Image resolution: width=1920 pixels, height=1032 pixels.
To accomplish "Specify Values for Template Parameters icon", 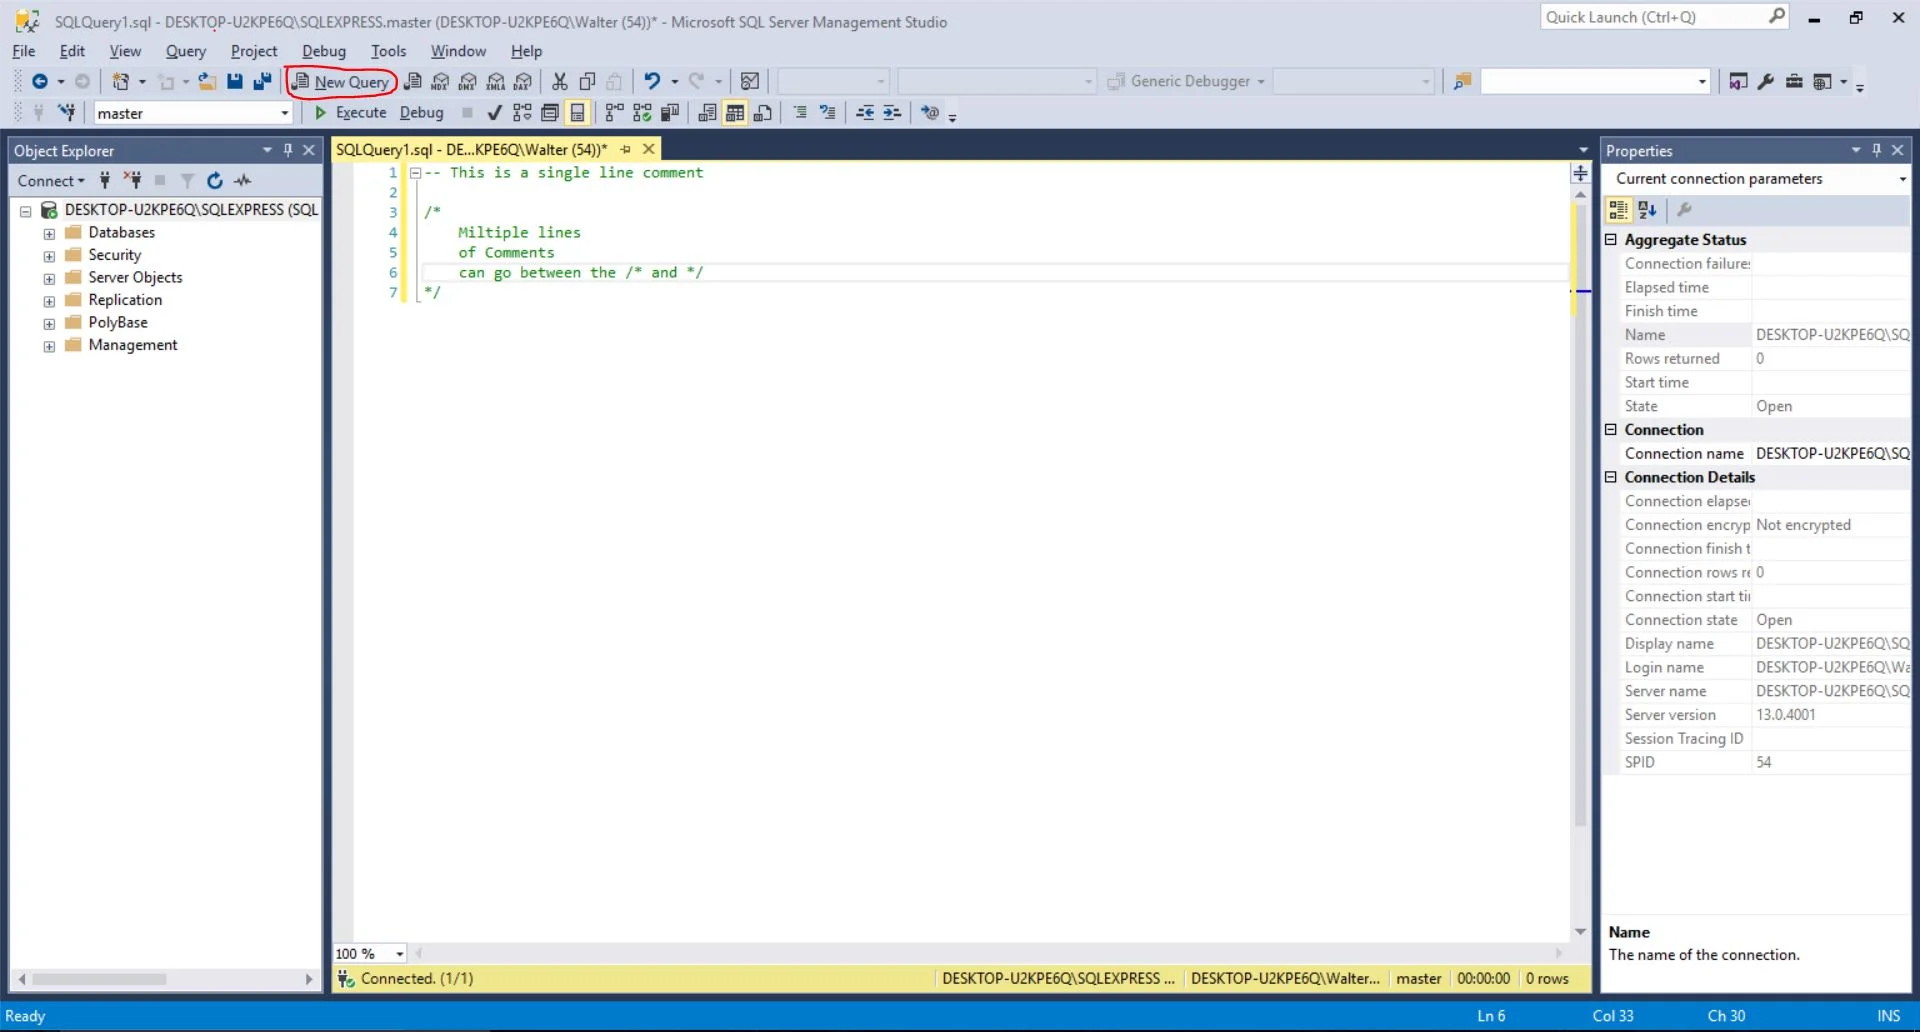I will [x=930, y=113].
